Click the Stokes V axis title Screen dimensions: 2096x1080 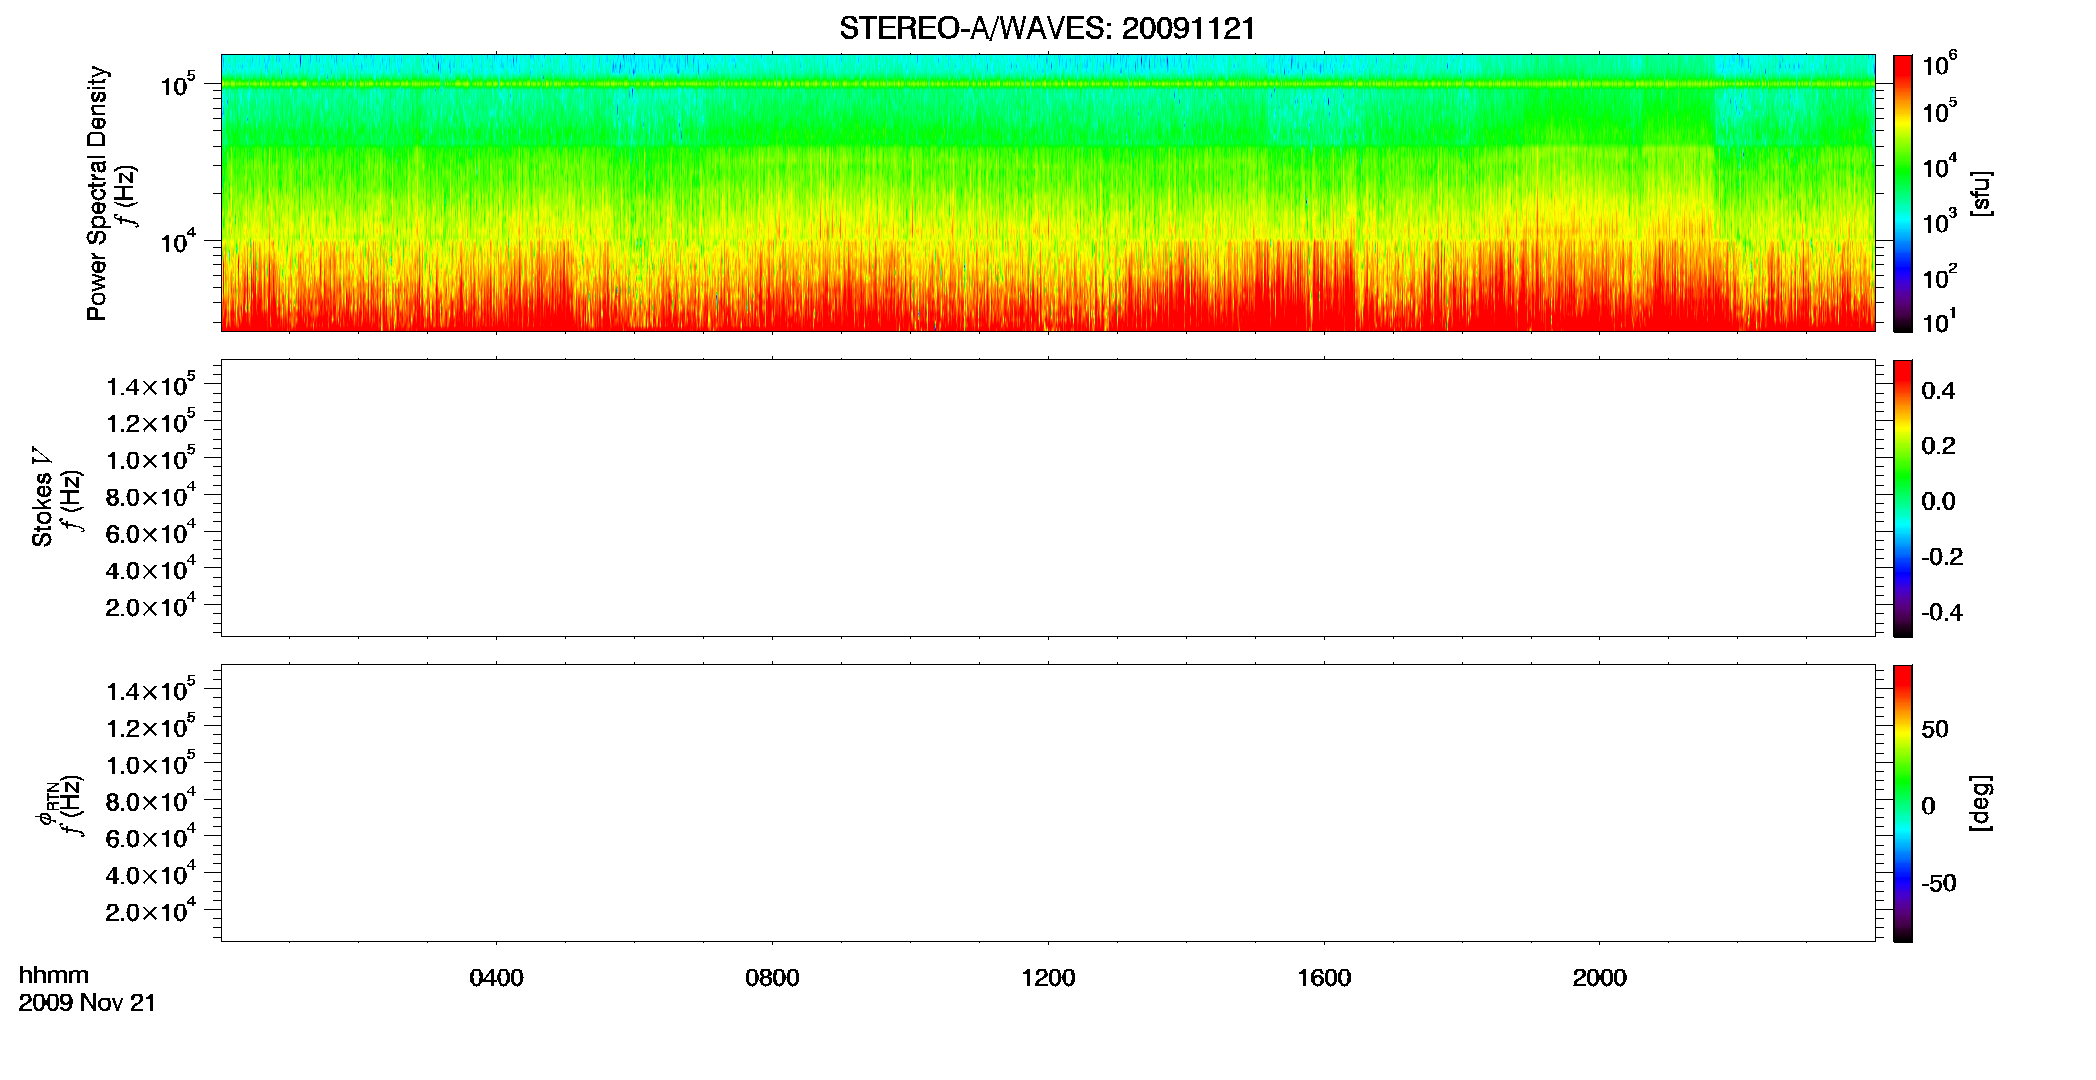pos(42,497)
